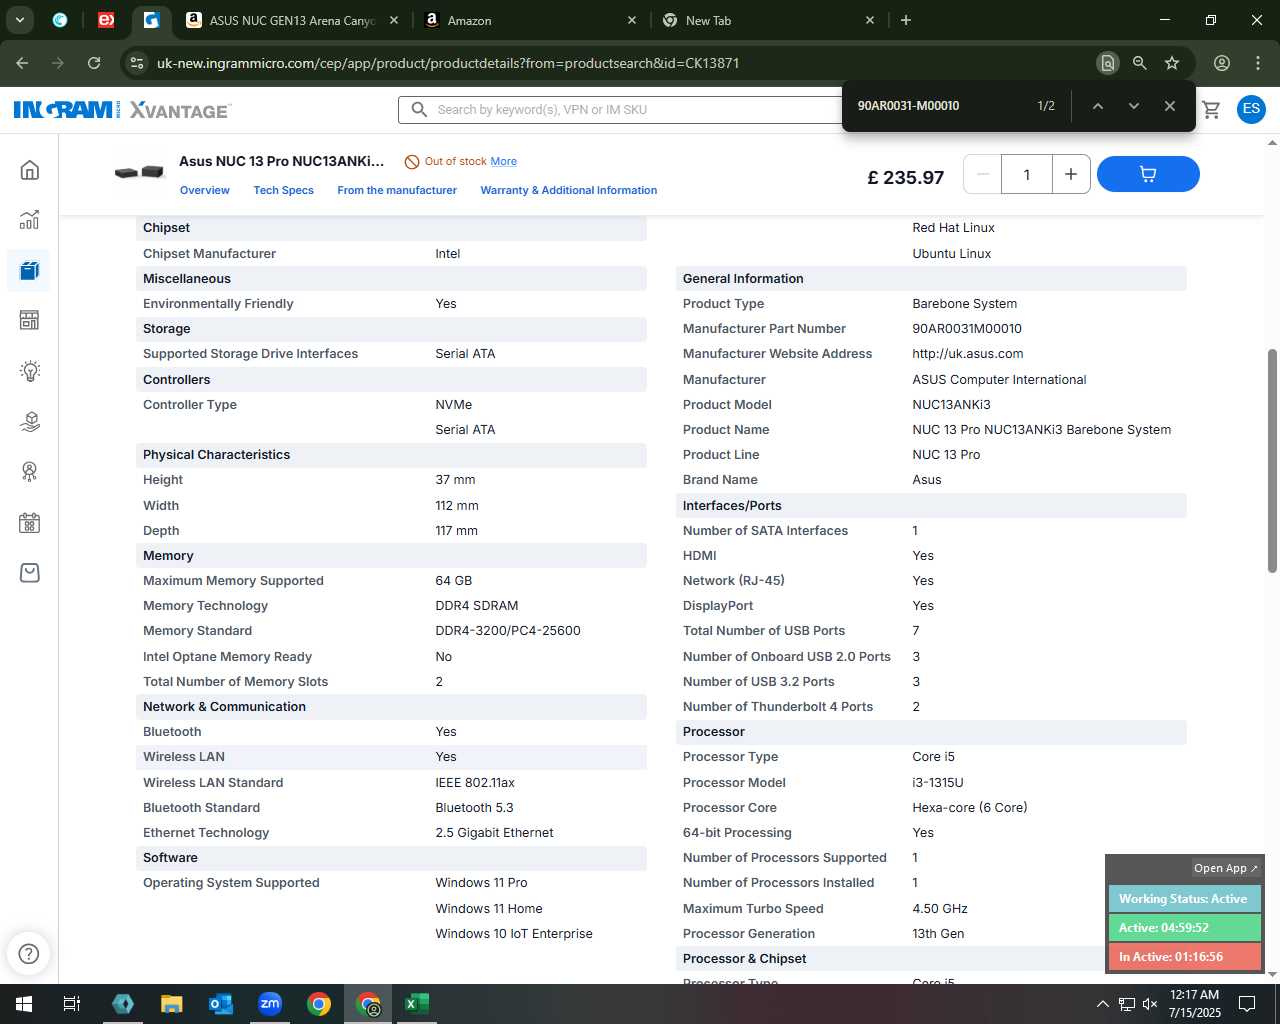Click the quantity input field
Image resolution: width=1280 pixels, height=1024 pixels.
click(x=1027, y=174)
